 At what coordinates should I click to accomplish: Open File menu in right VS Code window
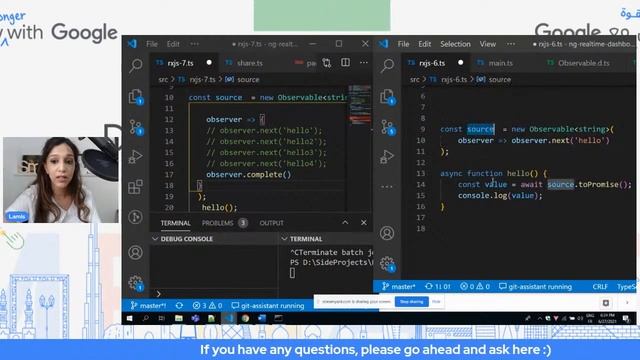[x=403, y=44]
